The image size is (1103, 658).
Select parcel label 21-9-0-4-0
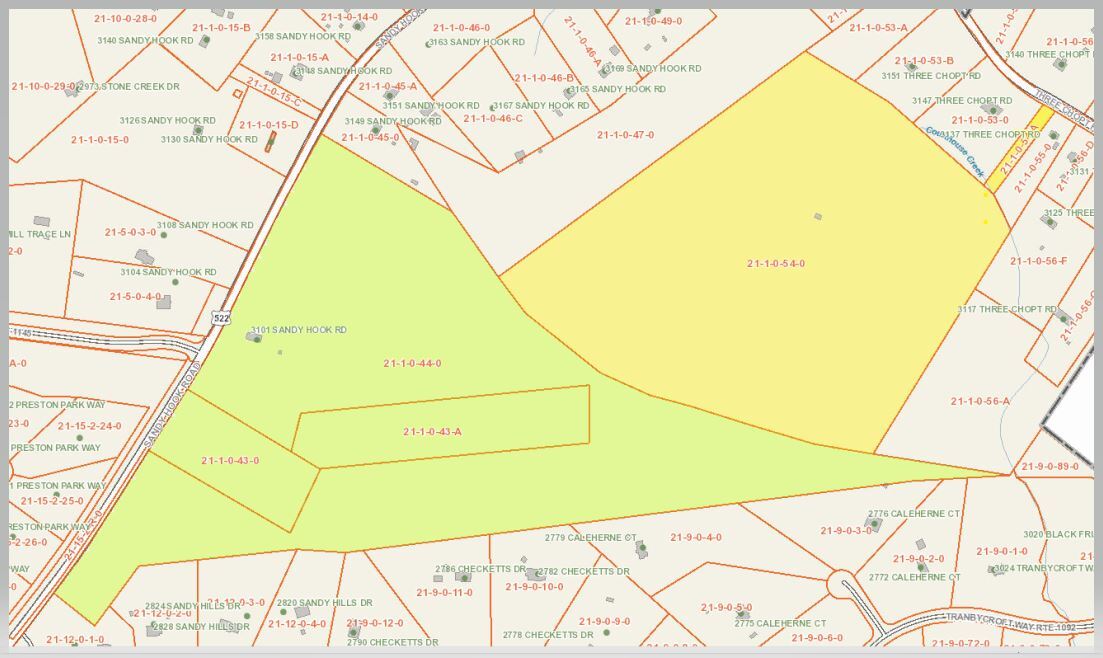pyautogui.click(x=697, y=538)
